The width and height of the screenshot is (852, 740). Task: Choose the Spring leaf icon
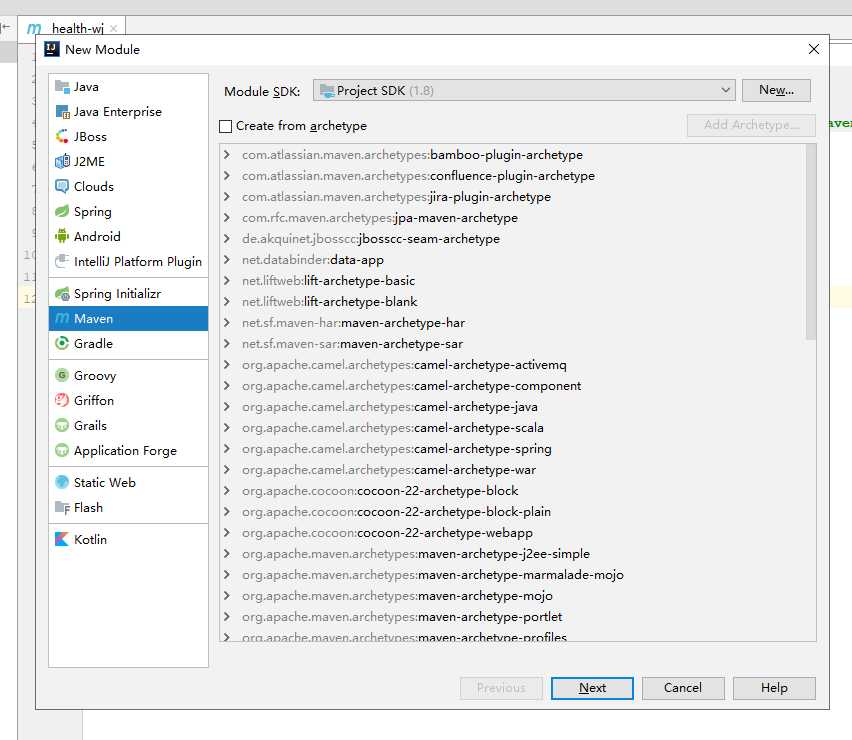point(62,211)
